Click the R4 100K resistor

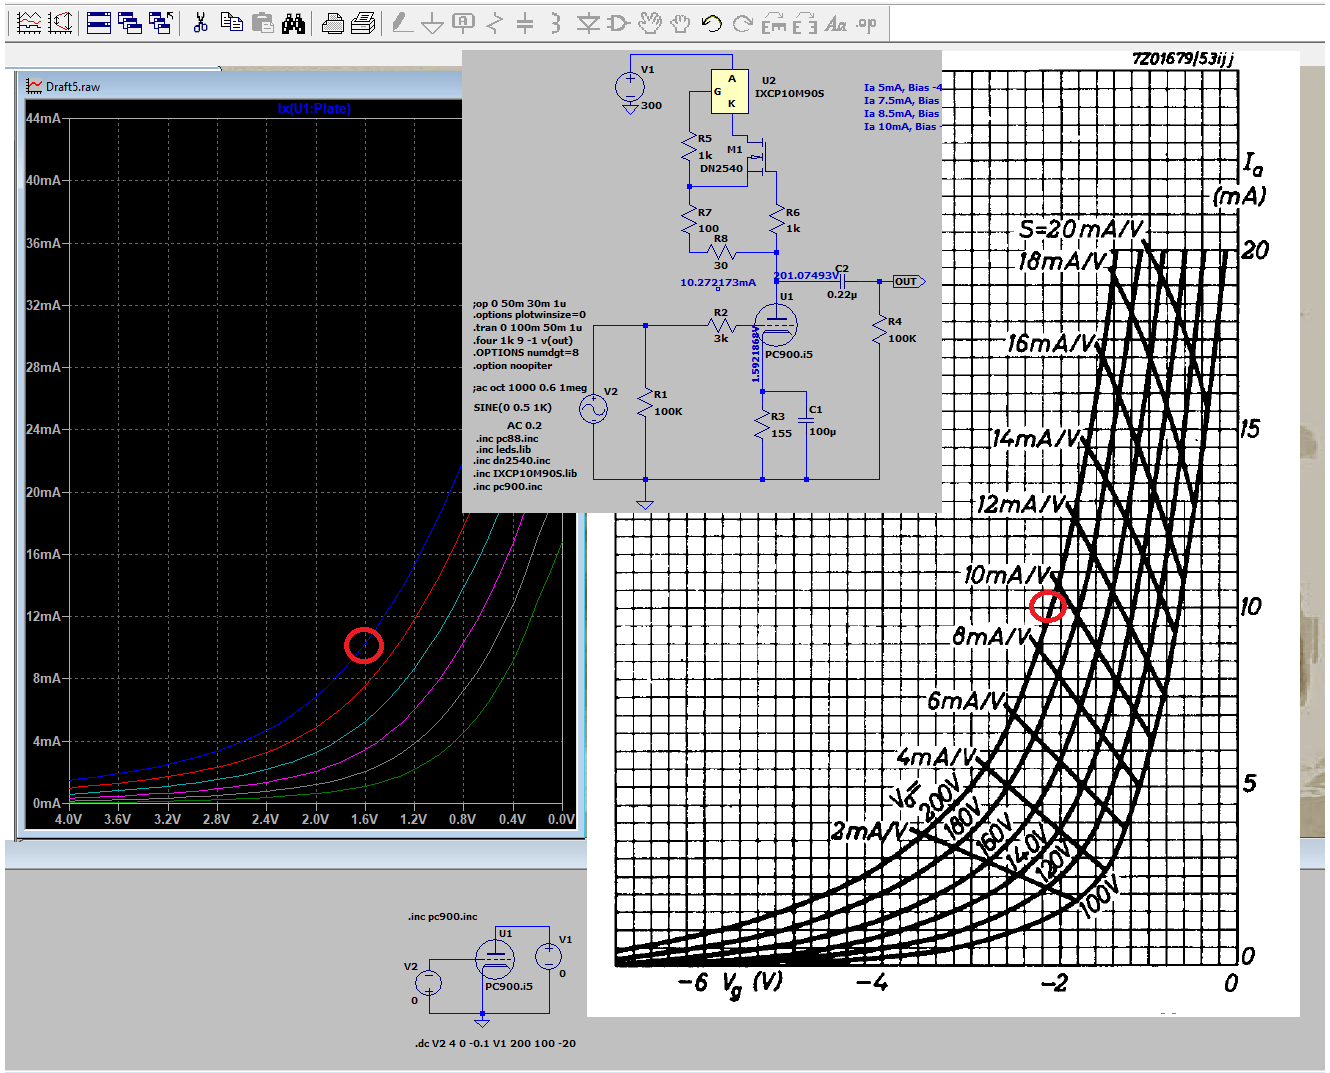tap(880, 330)
